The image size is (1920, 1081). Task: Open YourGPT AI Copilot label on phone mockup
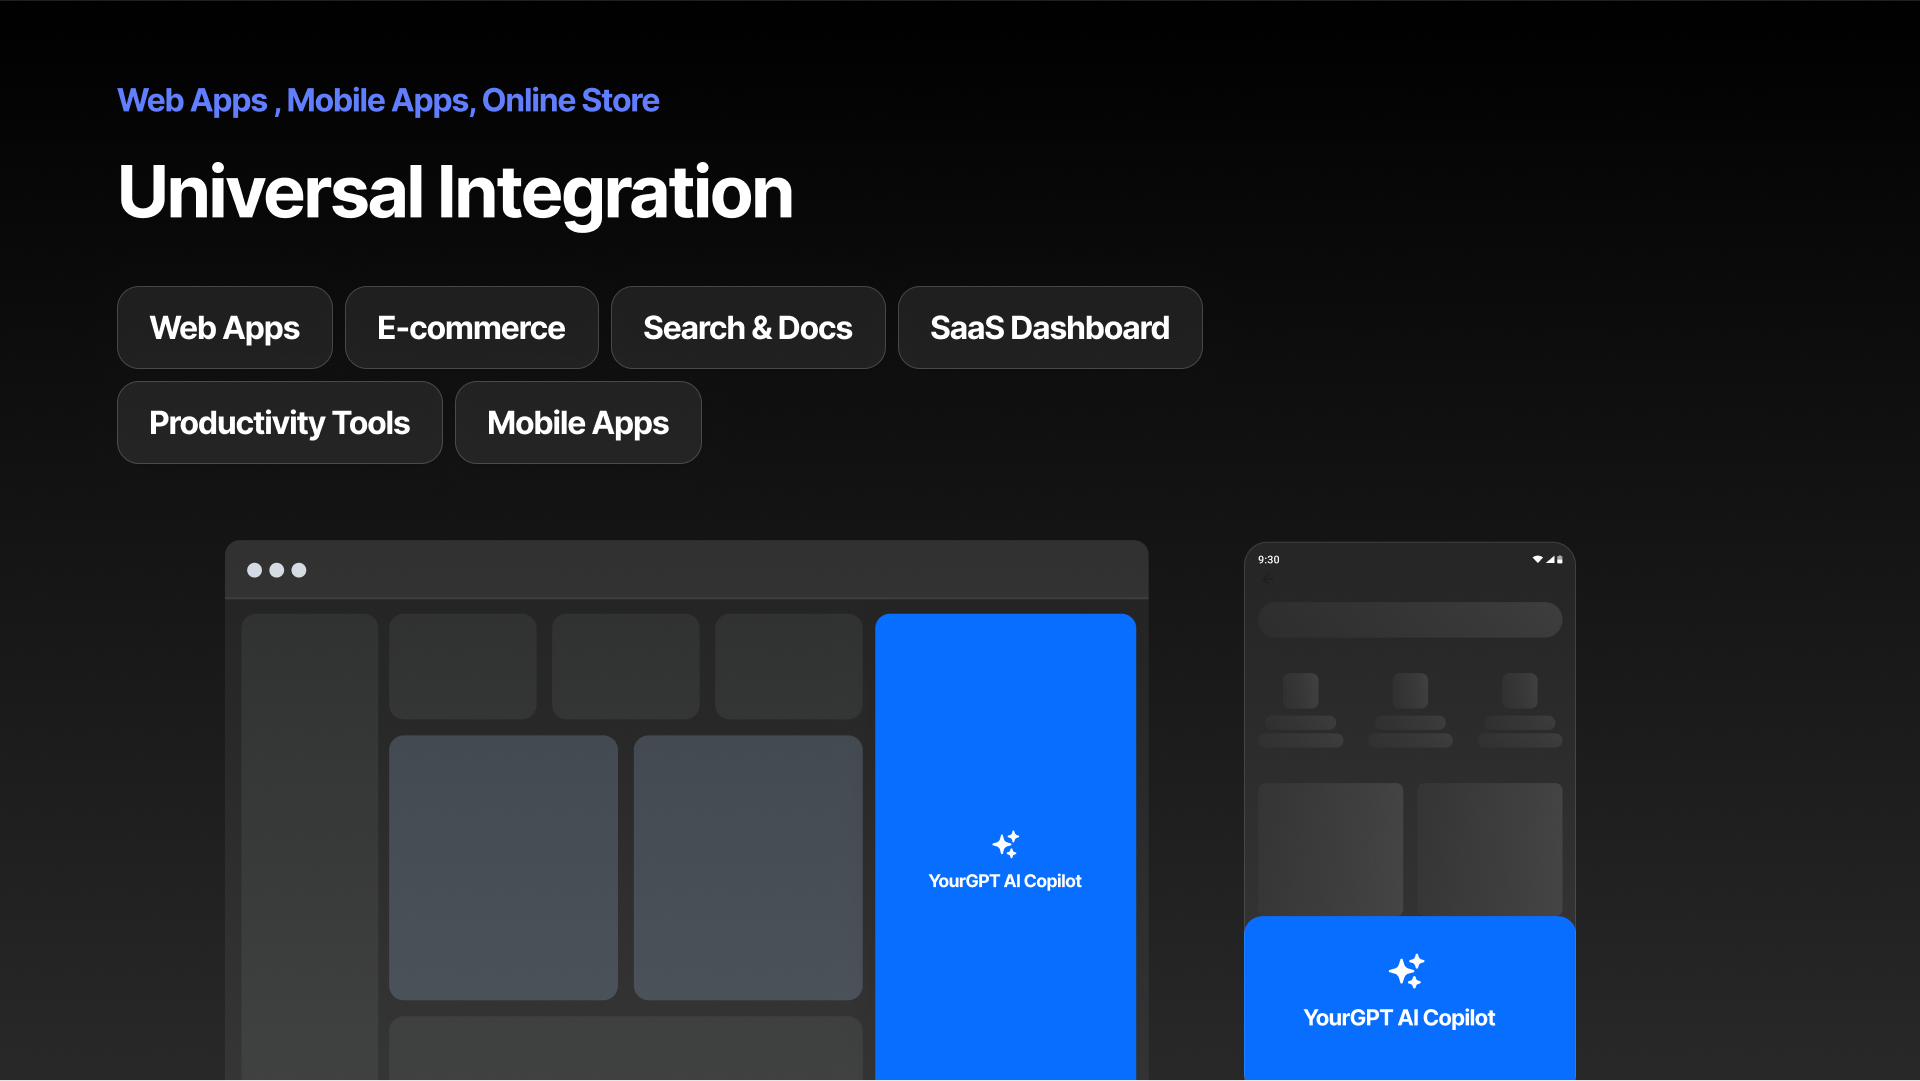click(x=1398, y=1018)
